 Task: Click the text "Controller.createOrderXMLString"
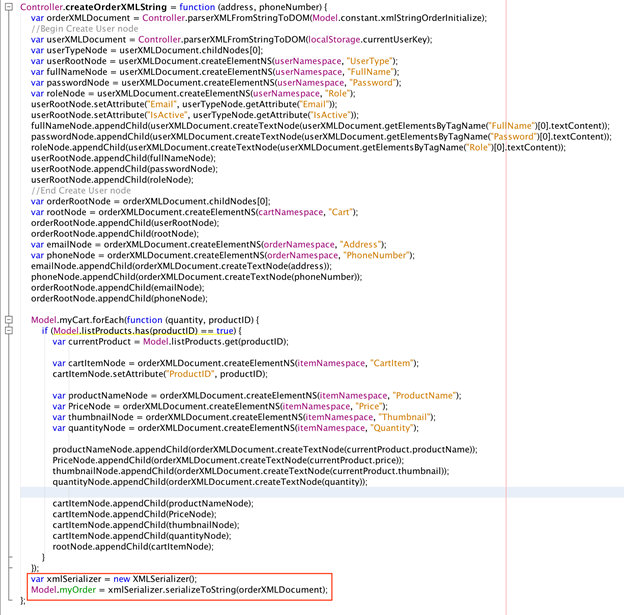click(x=93, y=7)
